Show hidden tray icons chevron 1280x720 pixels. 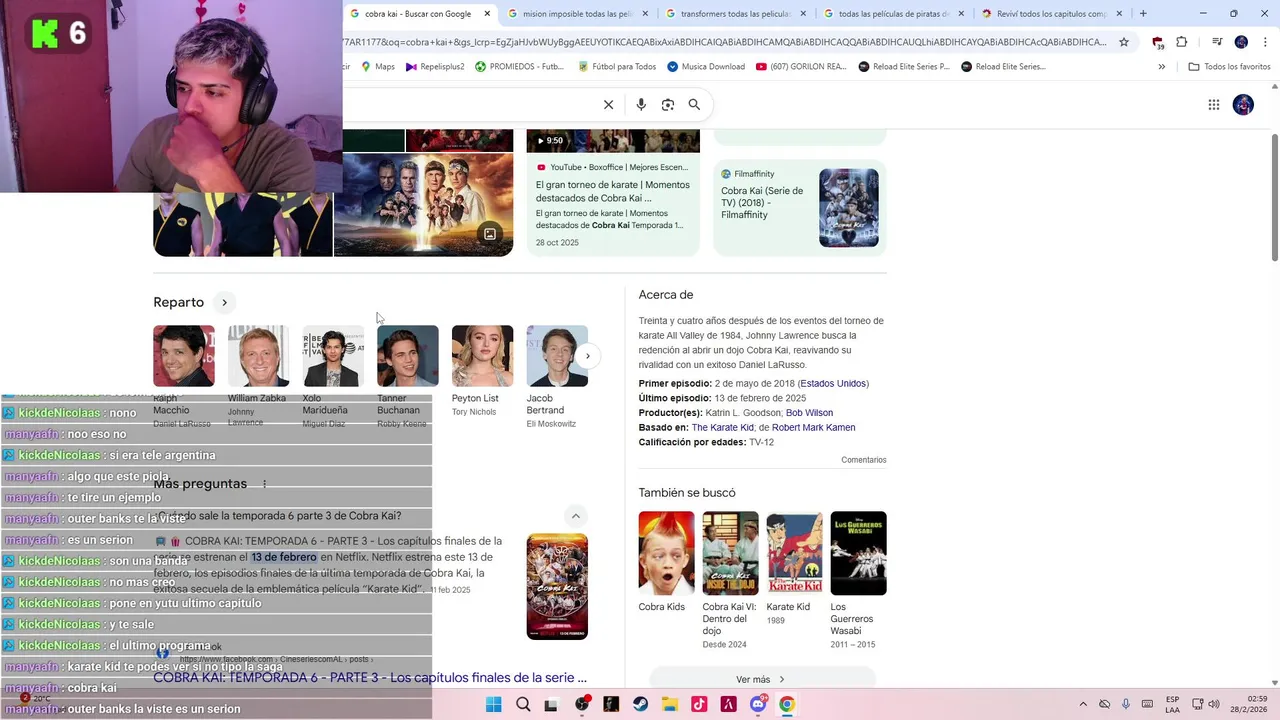[x=1083, y=704]
